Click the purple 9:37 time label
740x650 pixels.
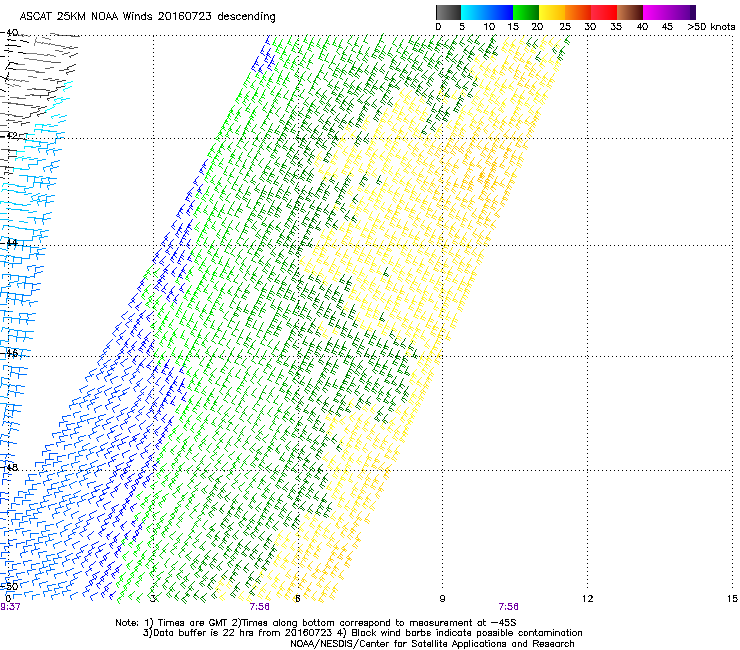click(10, 607)
